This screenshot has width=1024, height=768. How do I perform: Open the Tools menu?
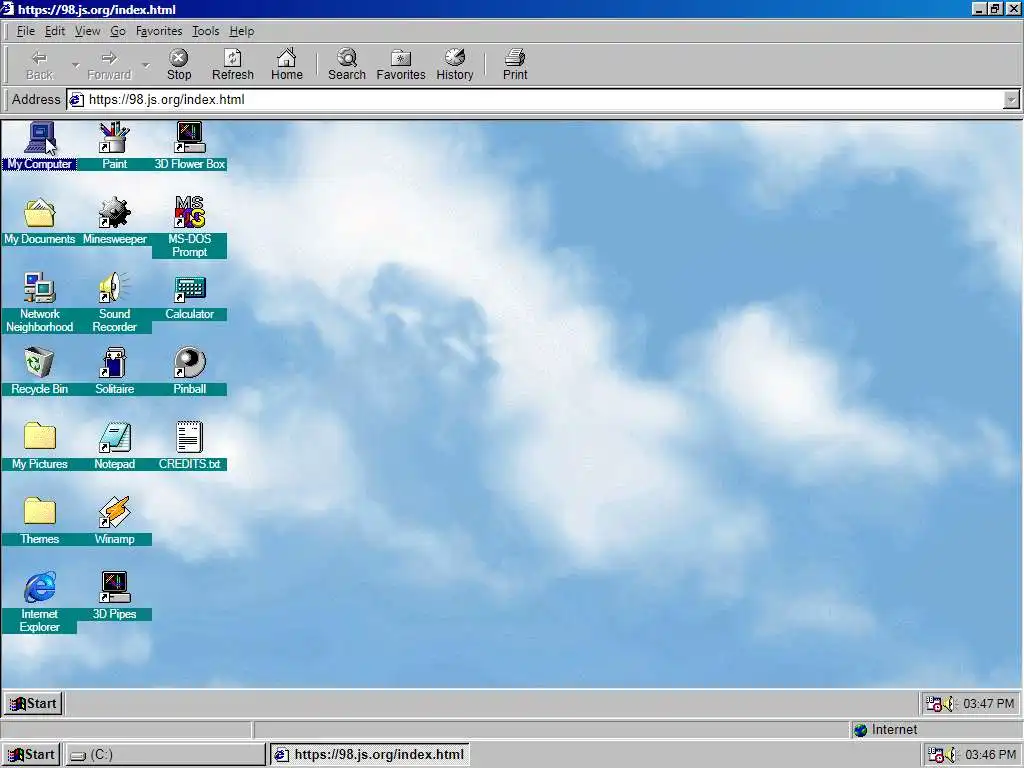pyautogui.click(x=206, y=31)
